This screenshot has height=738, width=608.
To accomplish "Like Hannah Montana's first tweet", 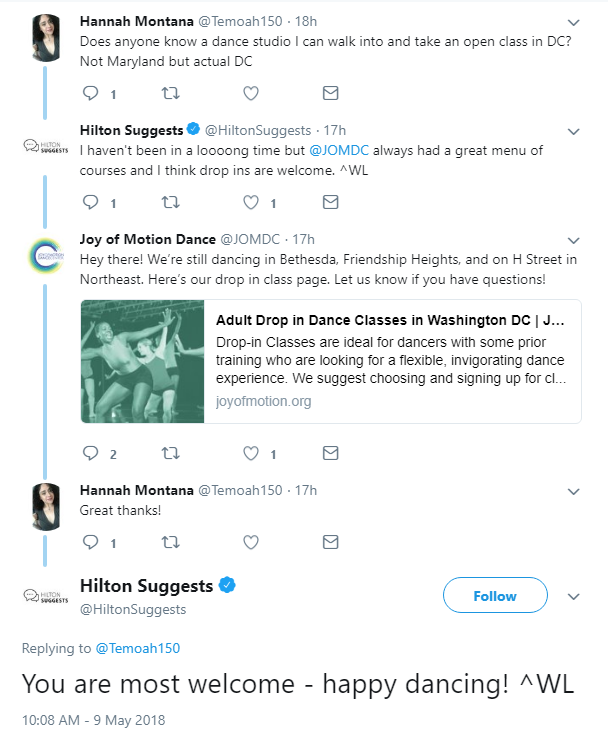I will [x=251, y=93].
